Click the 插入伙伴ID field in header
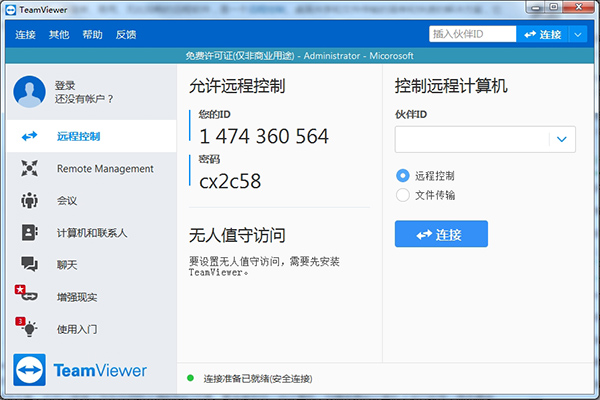The image size is (600, 400). point(473,34)
